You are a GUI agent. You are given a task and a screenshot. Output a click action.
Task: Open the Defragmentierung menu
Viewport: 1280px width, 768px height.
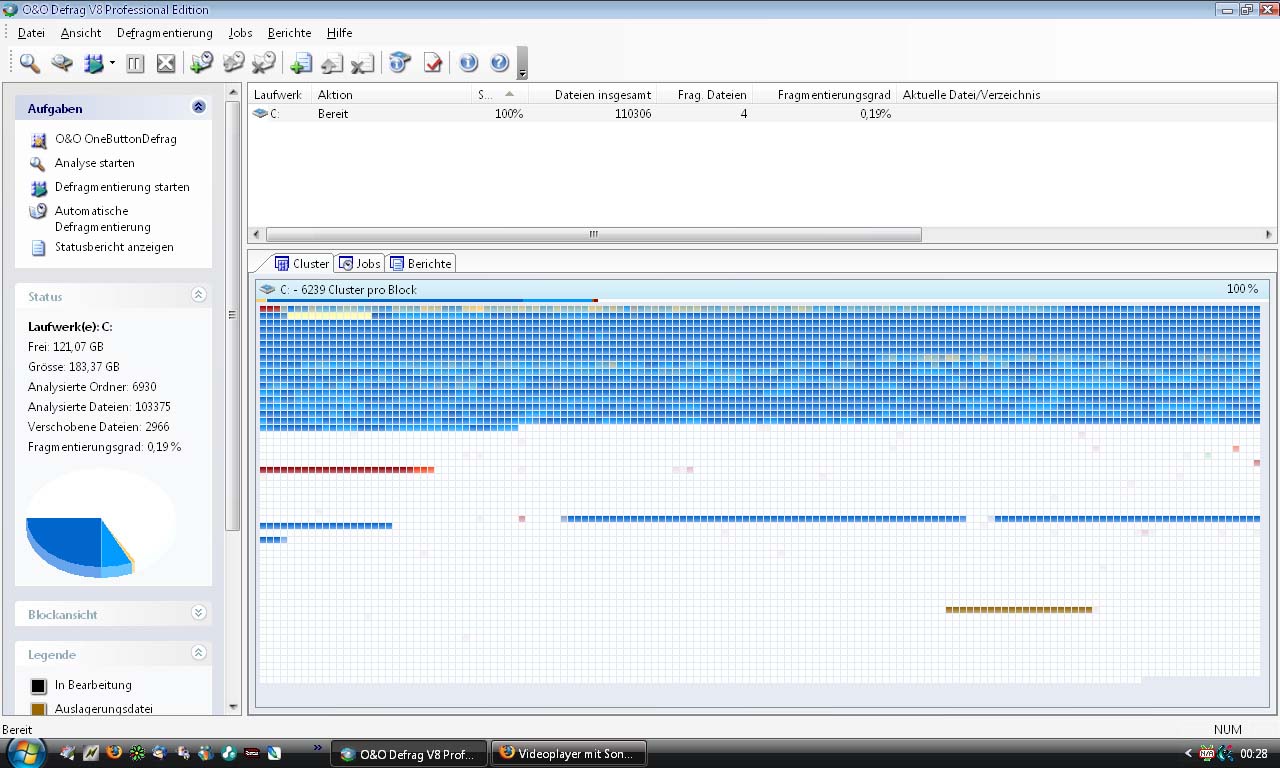coord(165,33)
